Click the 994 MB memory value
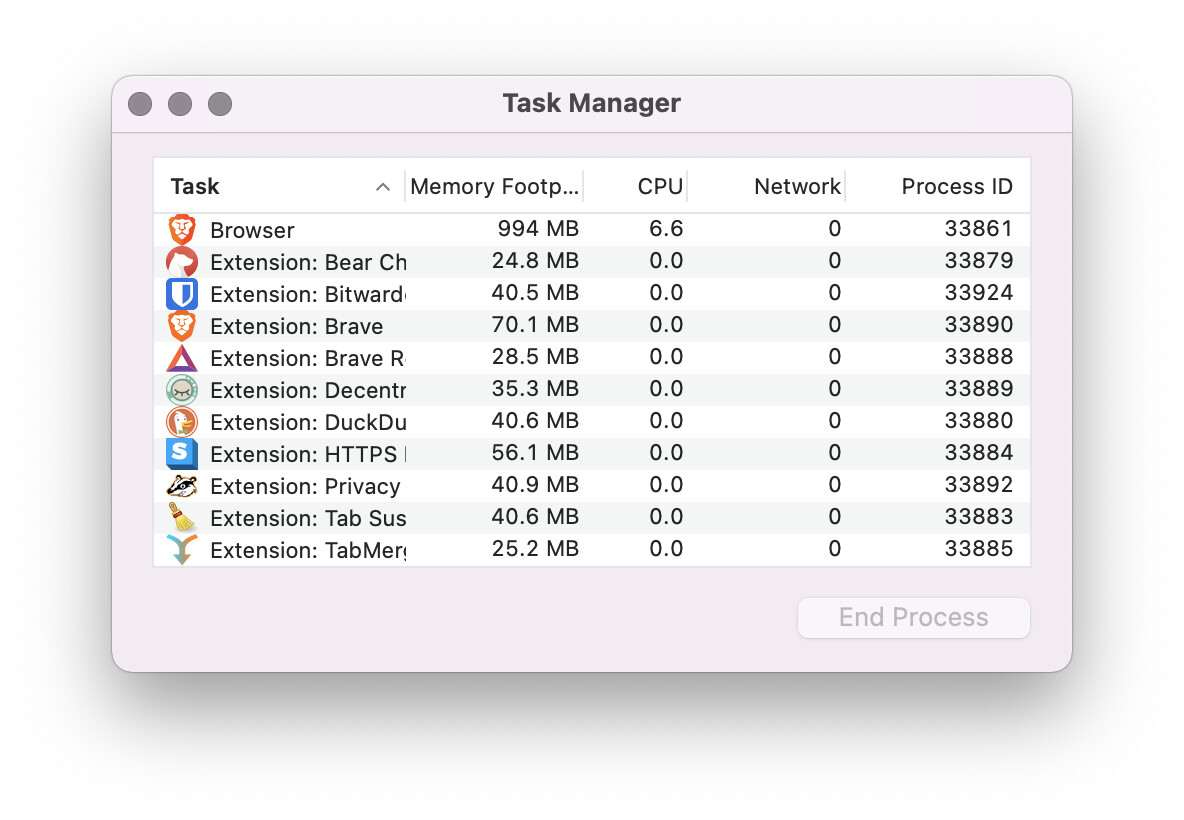The image size is (1184, 820). click(538, 229)
